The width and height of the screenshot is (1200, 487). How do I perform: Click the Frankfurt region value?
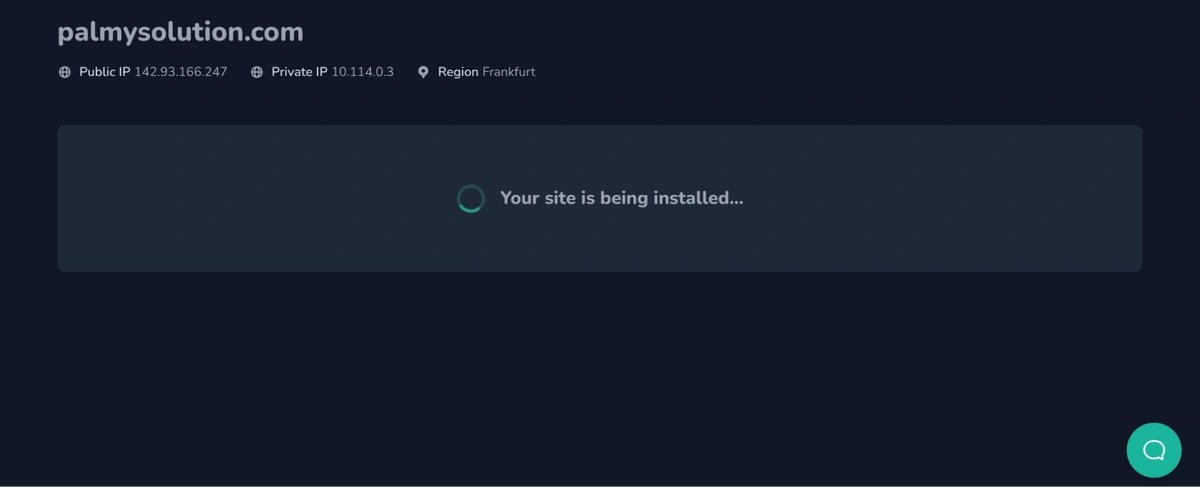coord(509,72)
